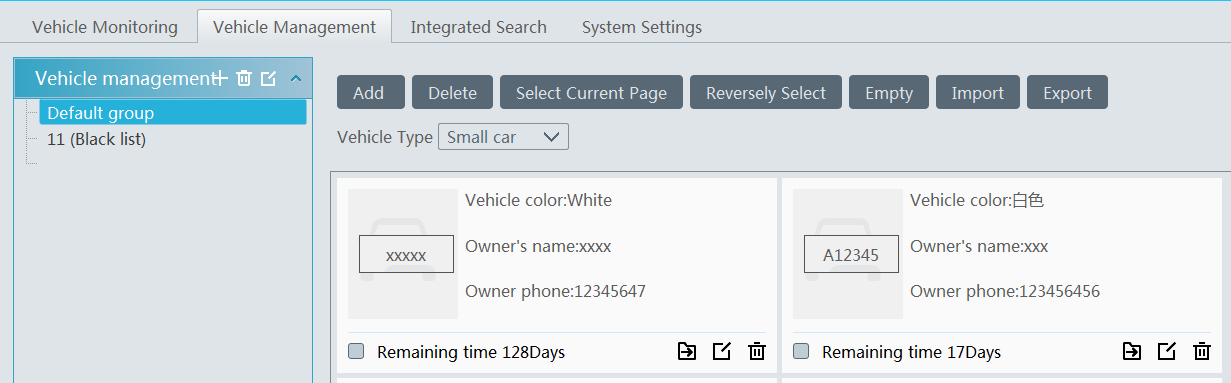Image resolution: width=1231 pixels, height=383 pixels.
Task: Tick the checkbox for Remaining time 17Days
Action: point(801,351)
